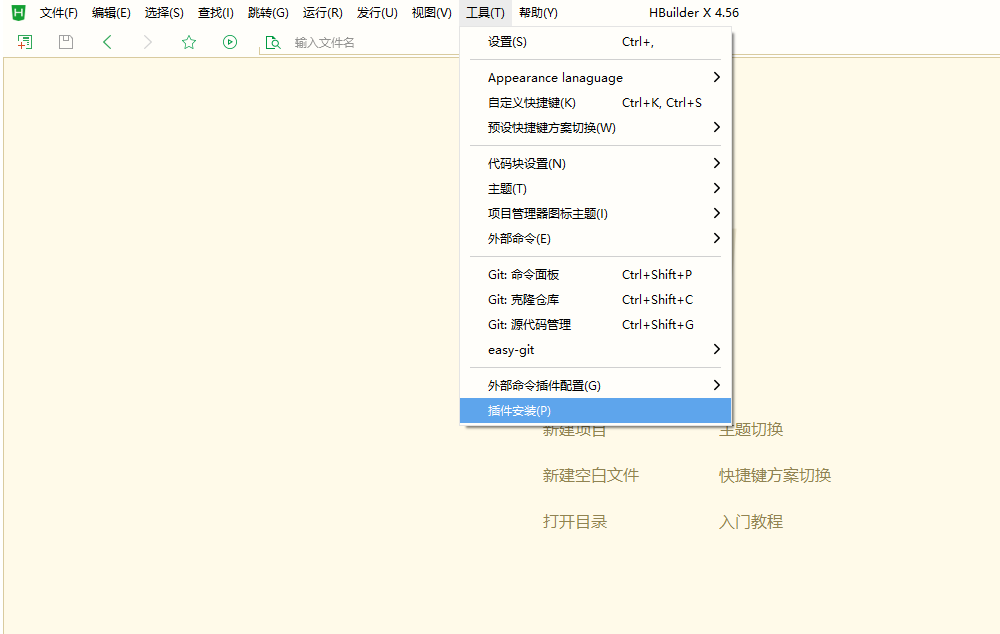Open the 帮助(Y) menu
This screenshot has width=1000, height=634.
point(538,13)
